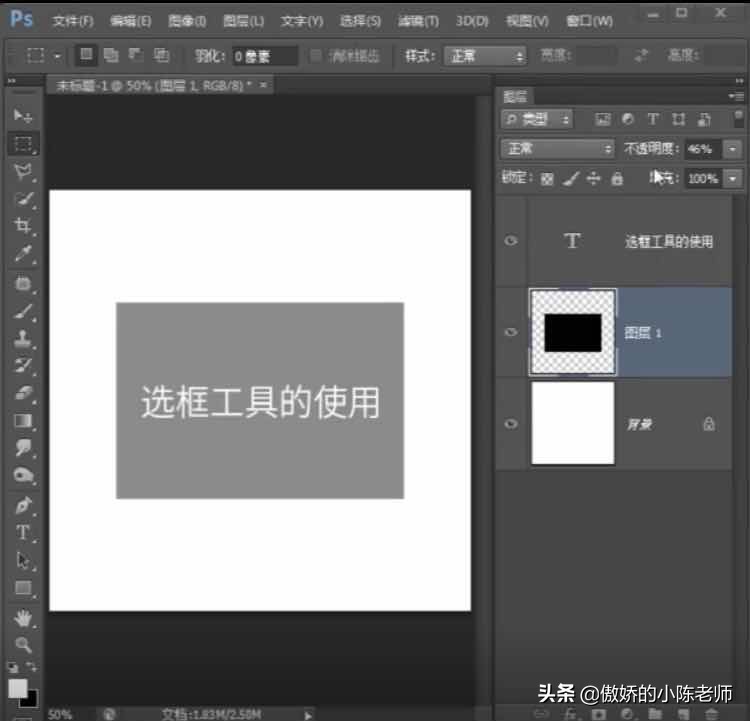Viewport: 750px width, 721px height.
Task: Open layer blend mode 正常 dropdown
Action: 557,149
